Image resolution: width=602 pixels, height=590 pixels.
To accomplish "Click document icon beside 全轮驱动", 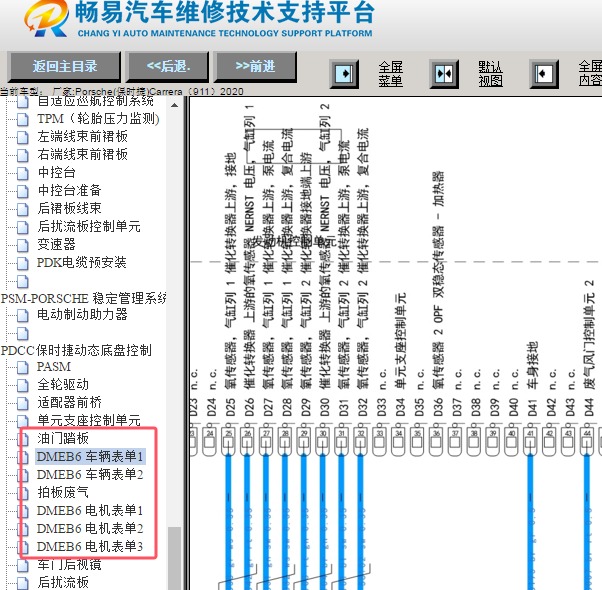I will click(x=23, y=385).
